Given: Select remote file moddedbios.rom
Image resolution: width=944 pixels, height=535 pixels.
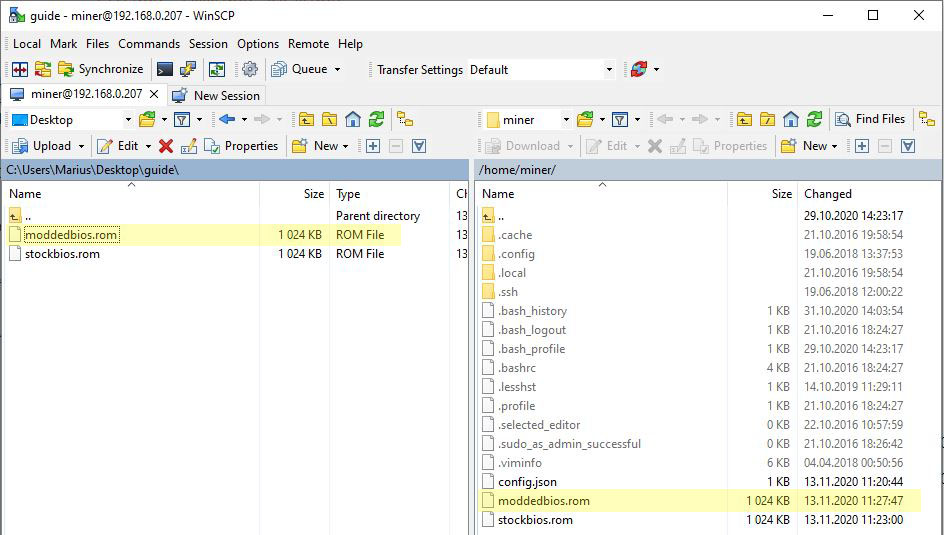Looking at the screenshot, I should tap(544, 501).
